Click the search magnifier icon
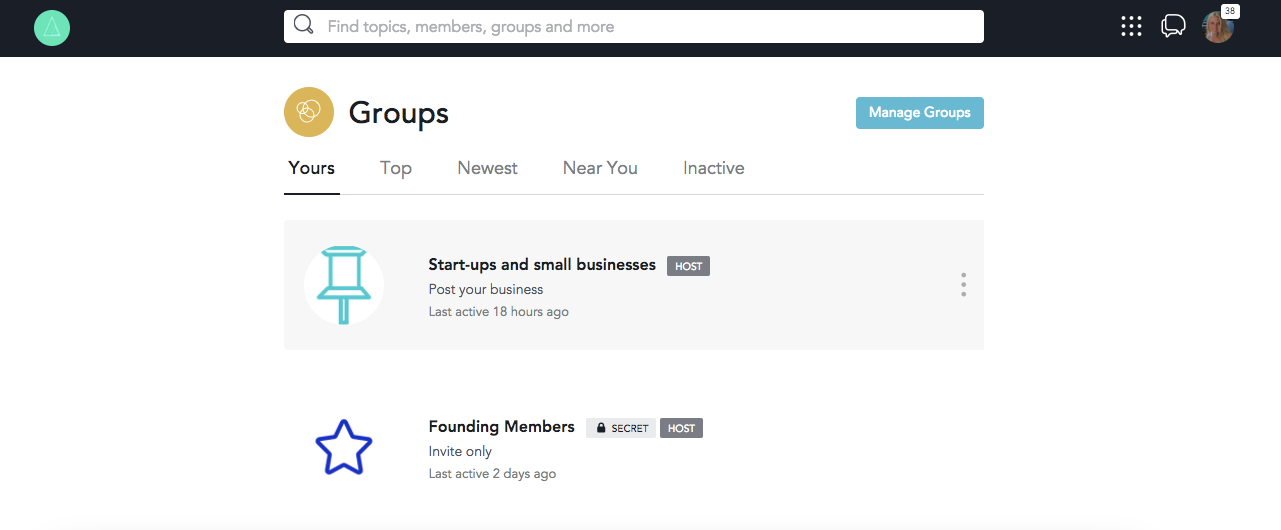 click(x=304, y=26)
